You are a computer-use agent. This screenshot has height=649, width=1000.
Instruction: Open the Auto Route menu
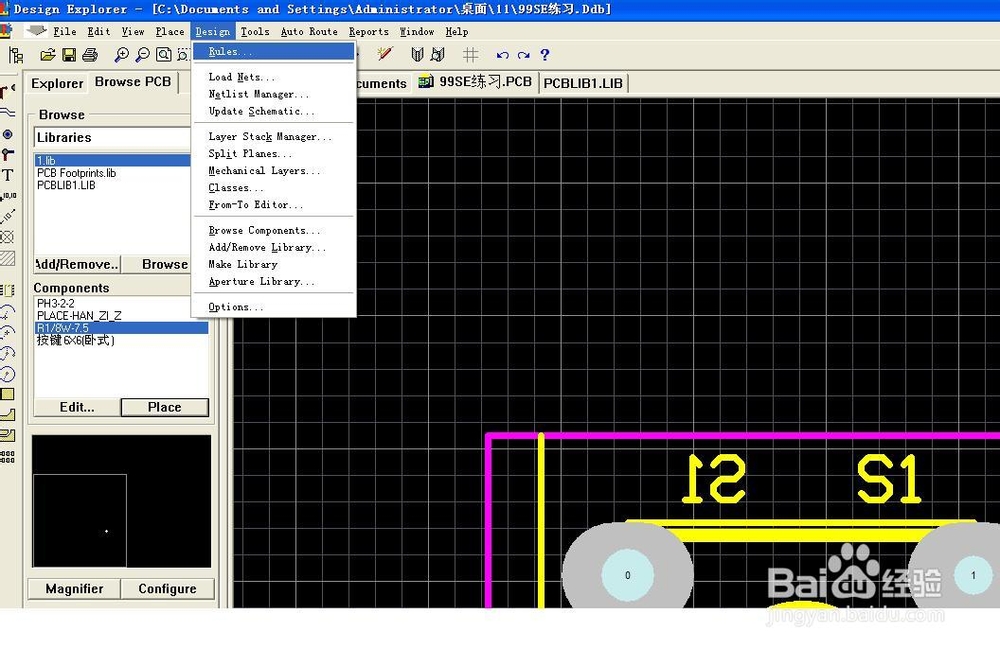tap(309, 31)
